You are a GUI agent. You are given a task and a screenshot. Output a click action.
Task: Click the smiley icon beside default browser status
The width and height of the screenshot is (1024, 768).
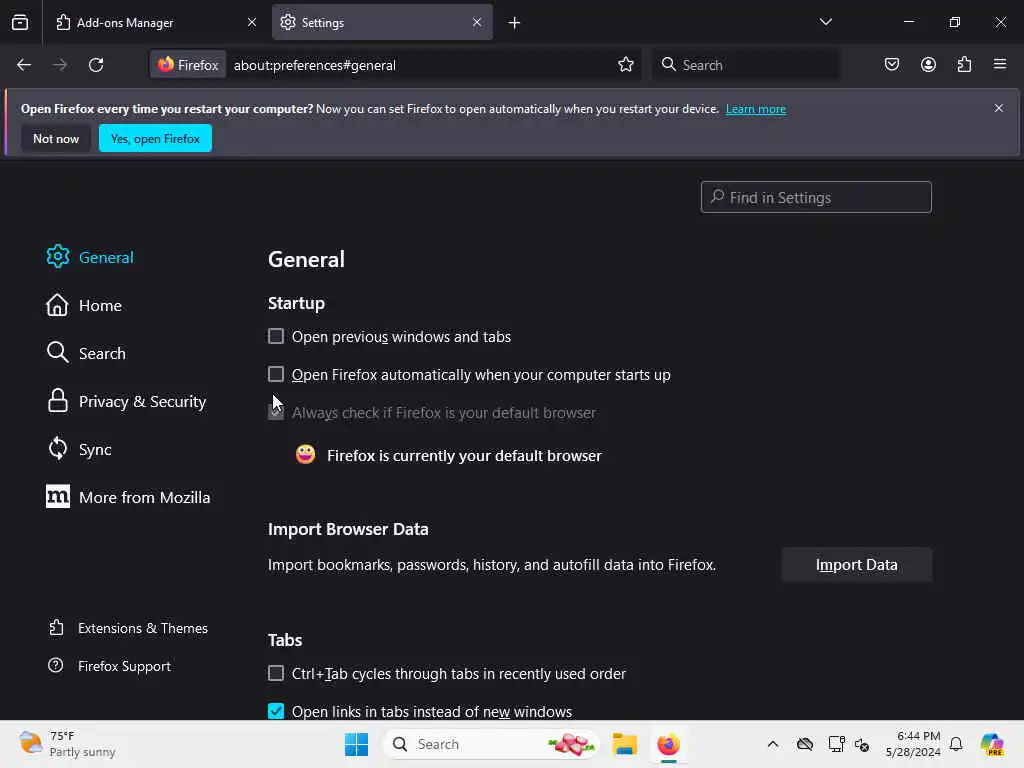pyautogui.click(x=305, y=455)
